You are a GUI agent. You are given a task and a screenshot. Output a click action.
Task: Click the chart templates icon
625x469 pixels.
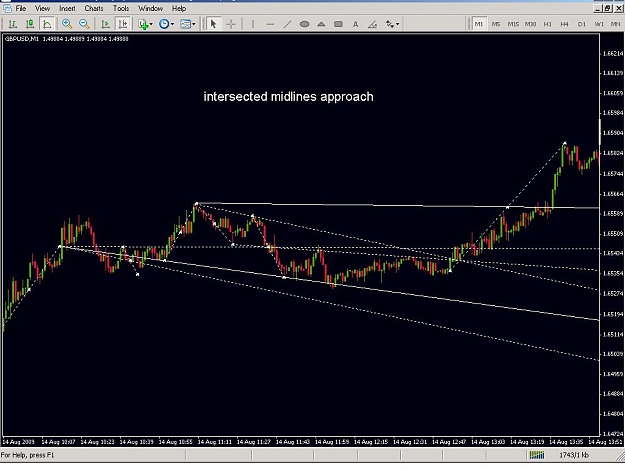point(185,24)
